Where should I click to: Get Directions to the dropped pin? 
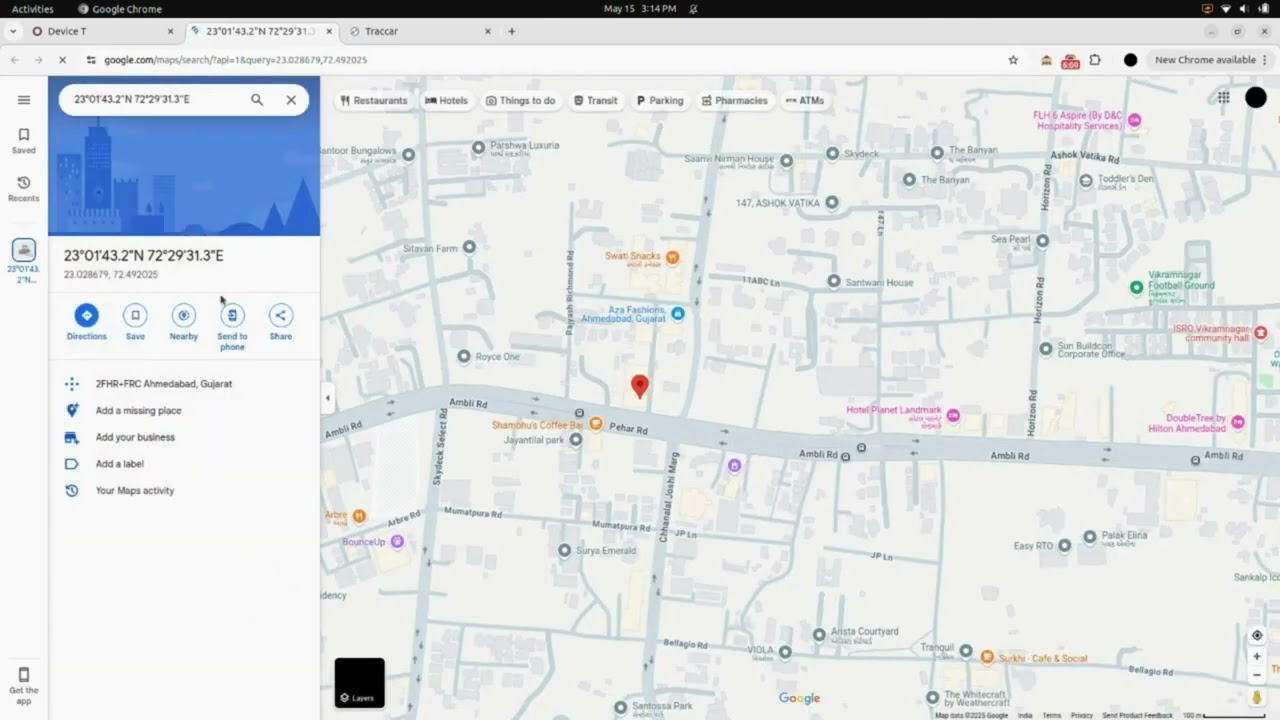click(x=86, y=322)
